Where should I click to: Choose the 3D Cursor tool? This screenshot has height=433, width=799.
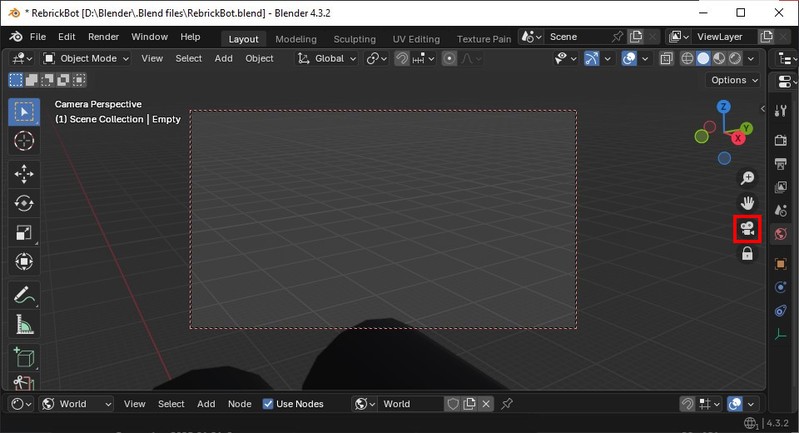[x=24, y=141]
